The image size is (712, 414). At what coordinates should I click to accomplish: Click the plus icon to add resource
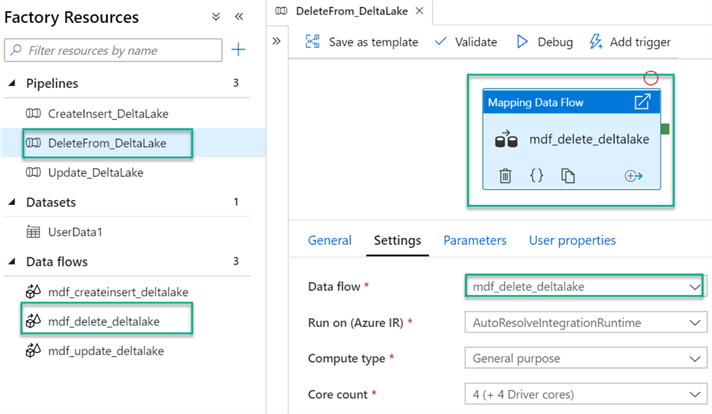238,50
